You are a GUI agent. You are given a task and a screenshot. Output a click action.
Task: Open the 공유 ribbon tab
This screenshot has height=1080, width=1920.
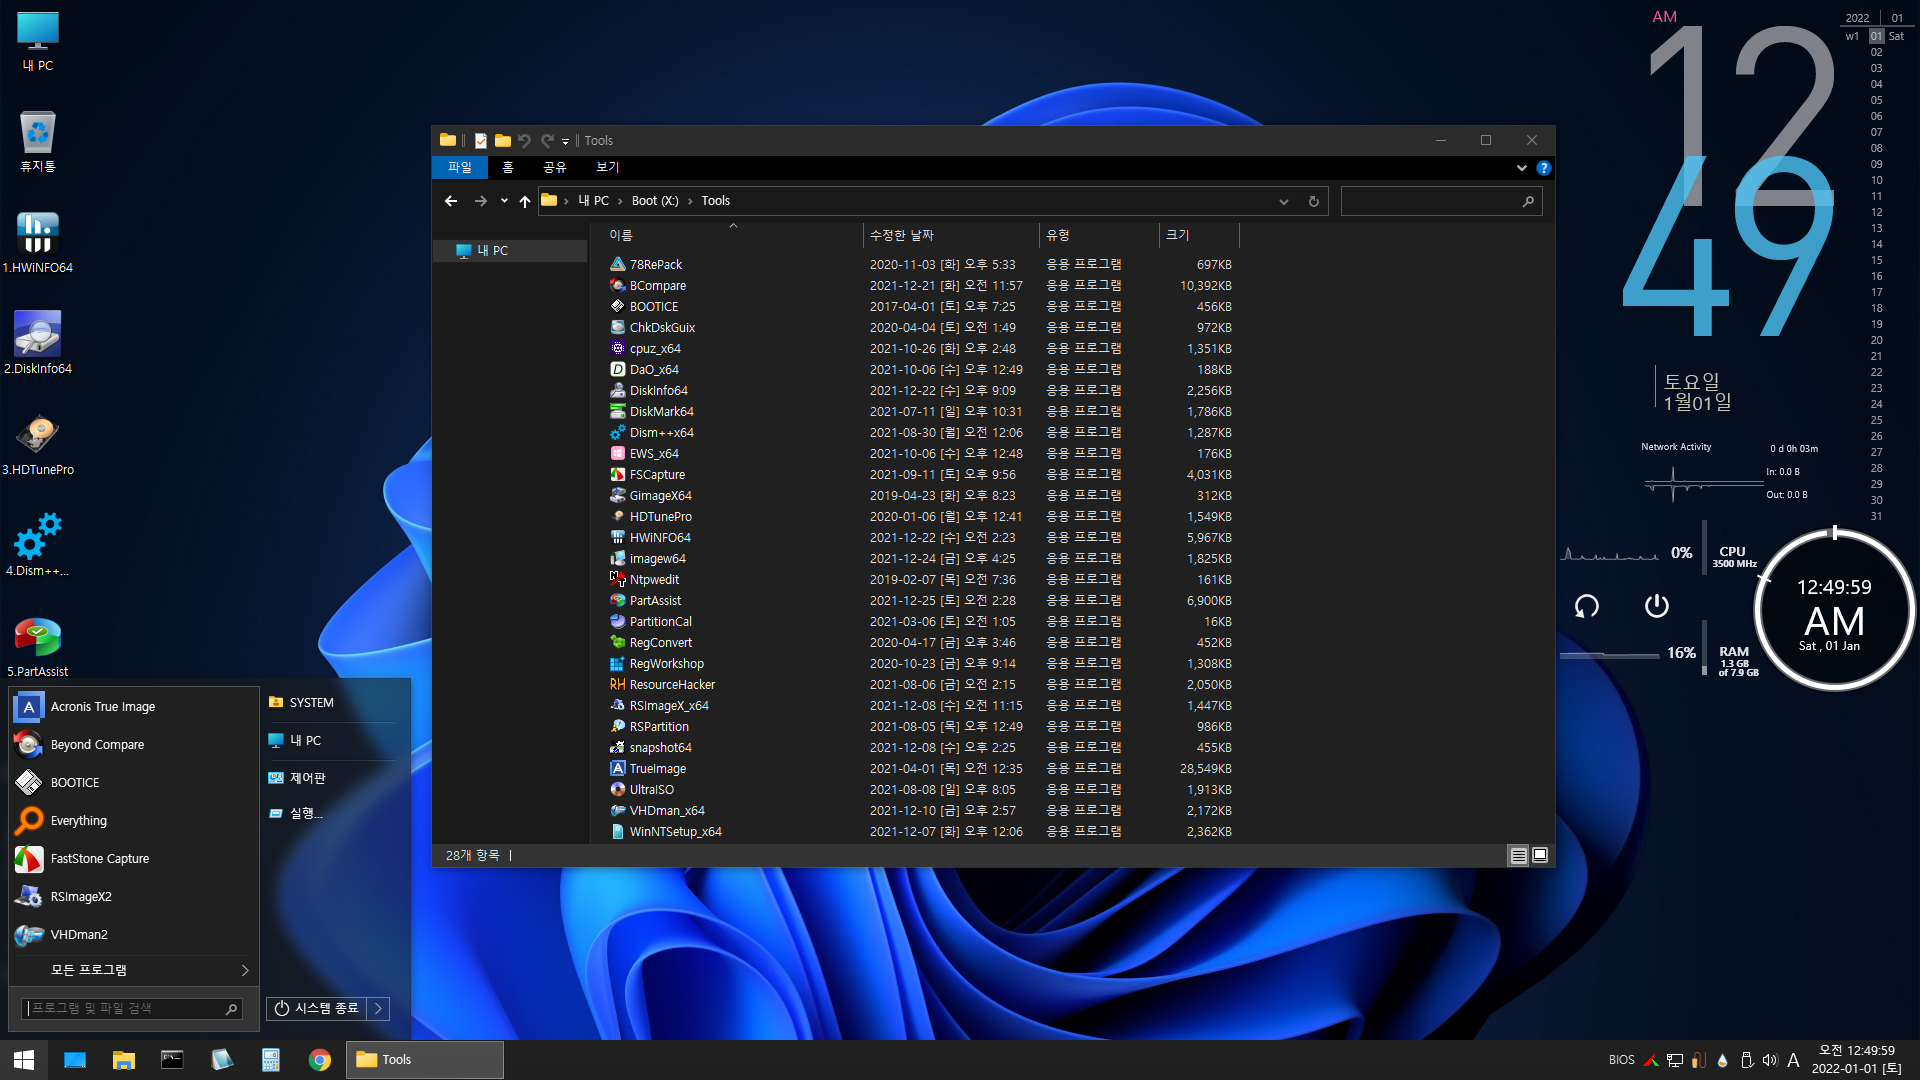pos(555,168)
